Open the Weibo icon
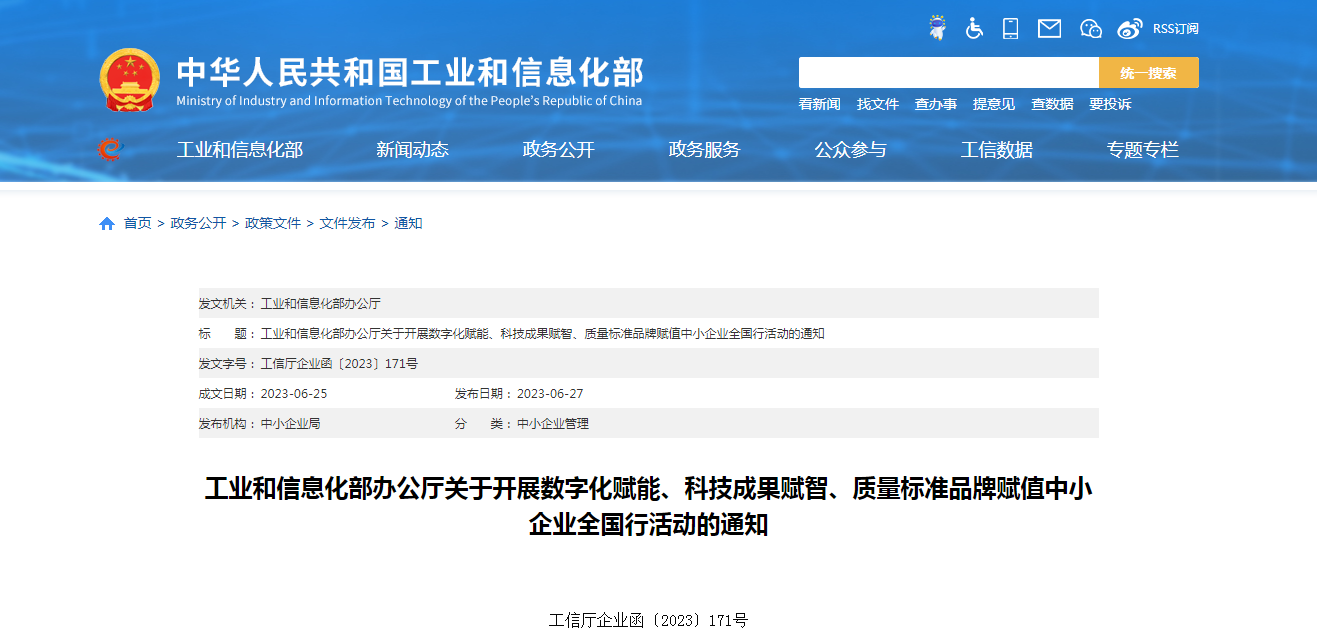 point(1130,28)
